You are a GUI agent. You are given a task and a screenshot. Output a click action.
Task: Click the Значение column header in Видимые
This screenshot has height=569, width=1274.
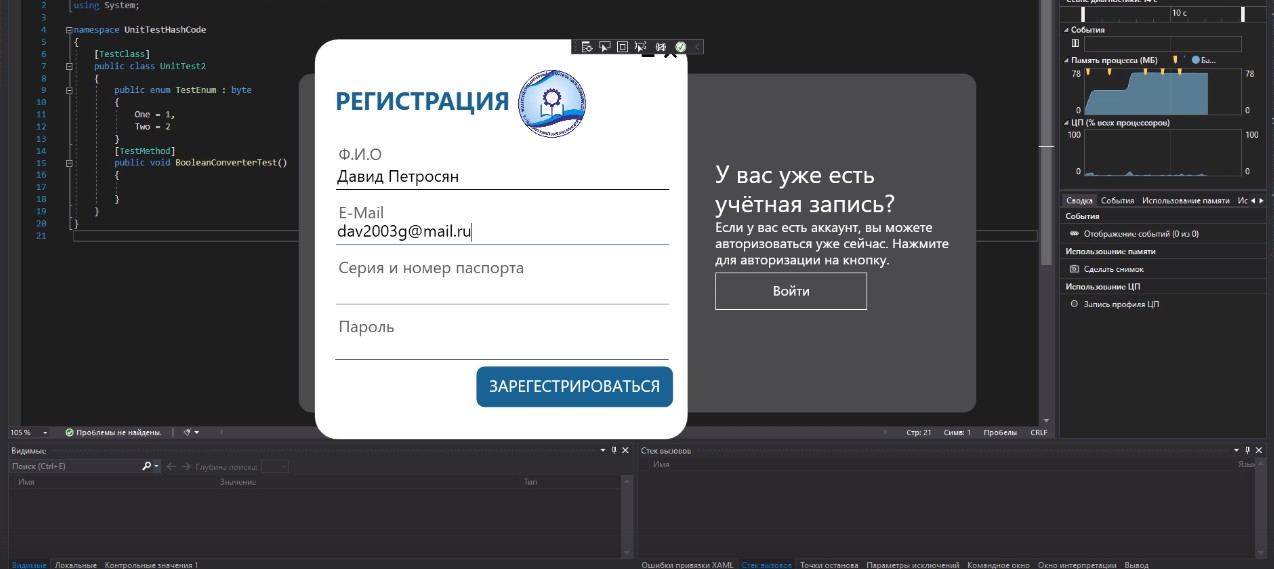(x=238, y=482)
